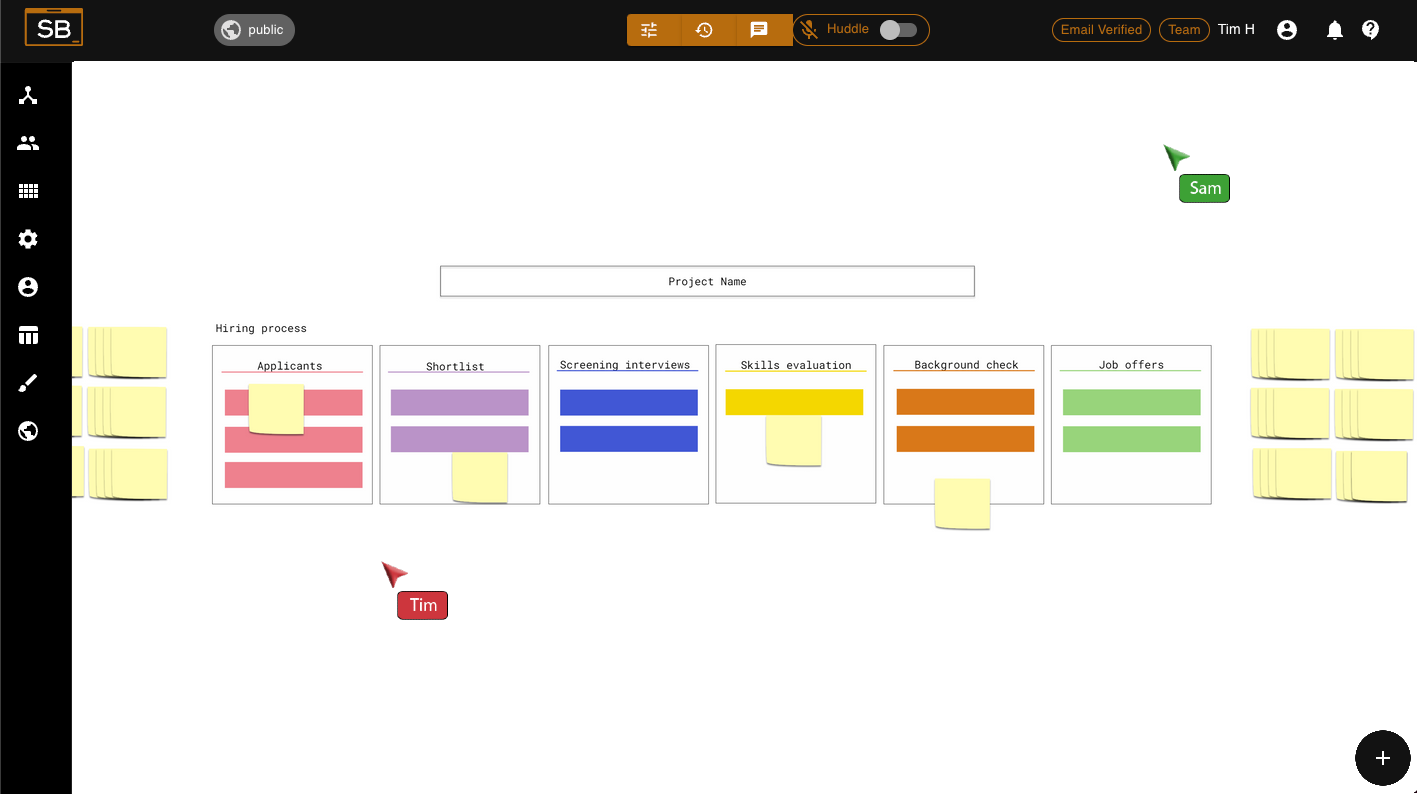
Task: Click the public visibility badge
Action: (x=254, y=30)
